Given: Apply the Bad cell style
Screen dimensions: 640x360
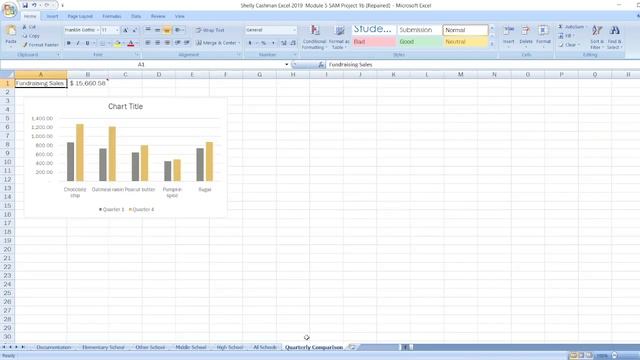Looking at the screenshot, I should tap(374, 42).
